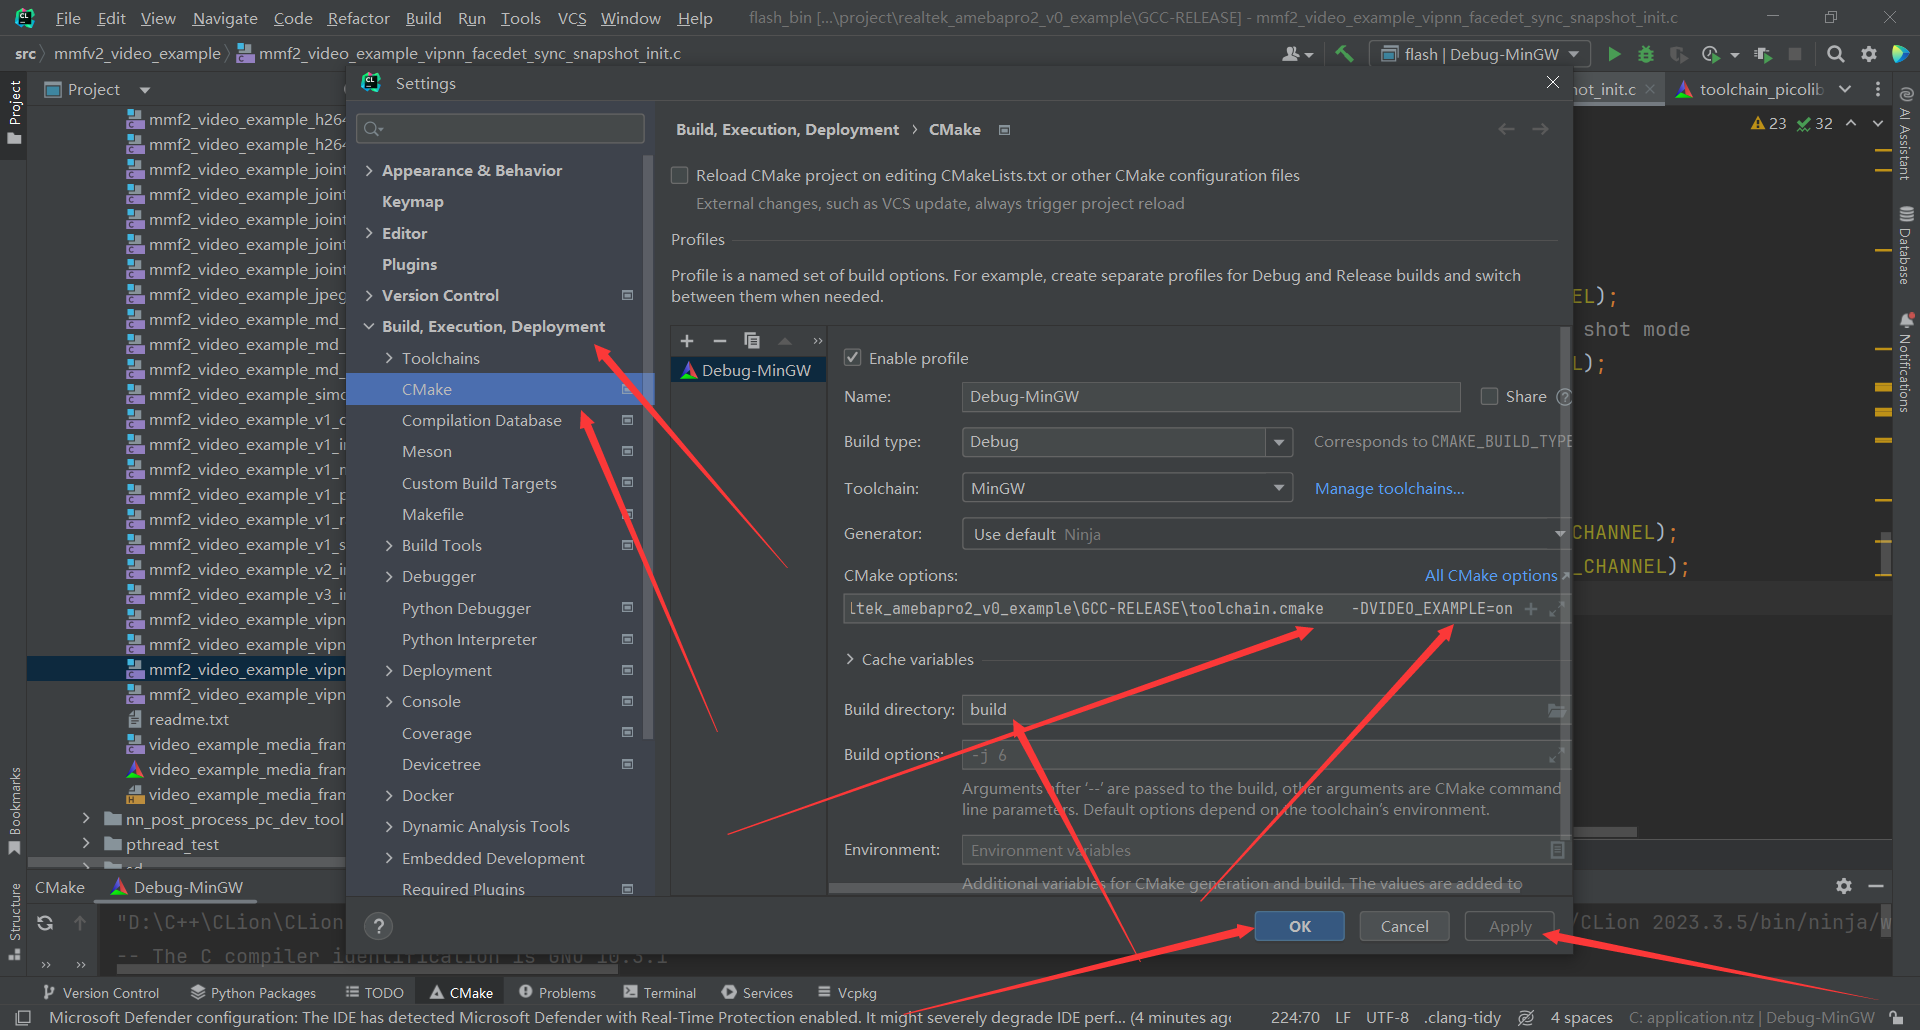Select Keymap in settings tree
This screenshot has width=1920, height=1030.
click(412, 202)
